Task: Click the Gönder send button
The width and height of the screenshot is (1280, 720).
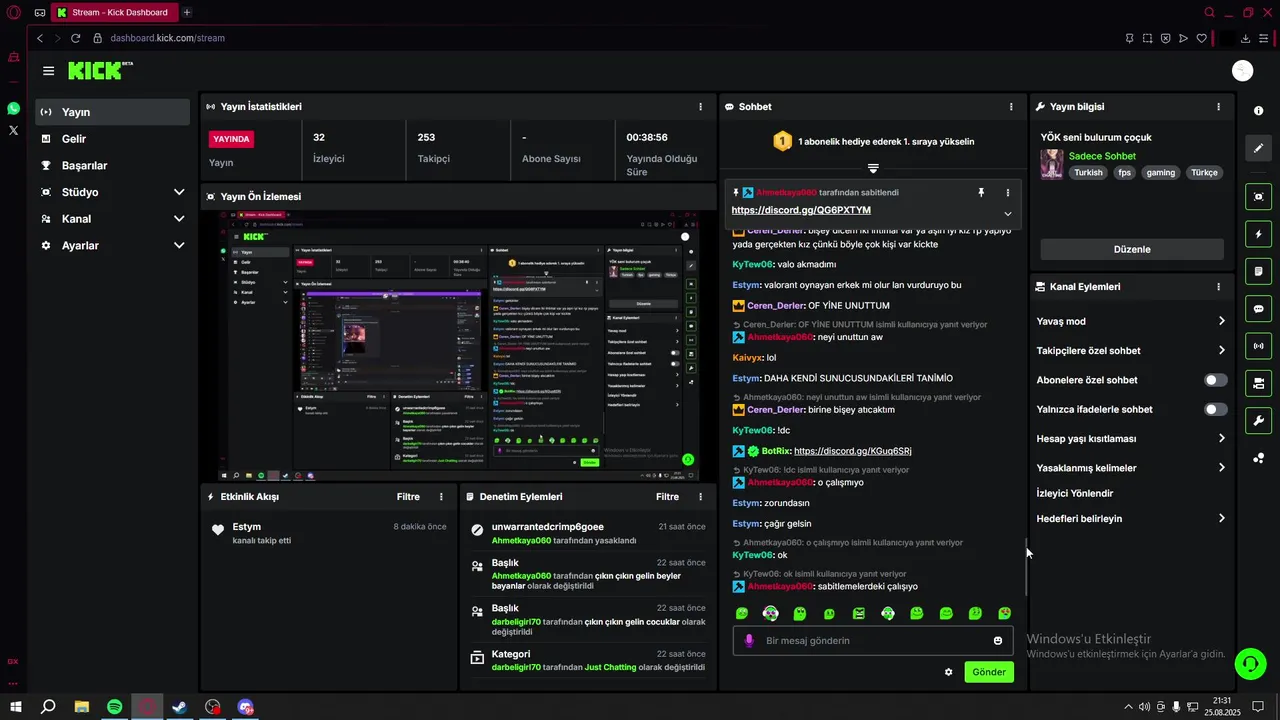Action: [x=989, y=672]
